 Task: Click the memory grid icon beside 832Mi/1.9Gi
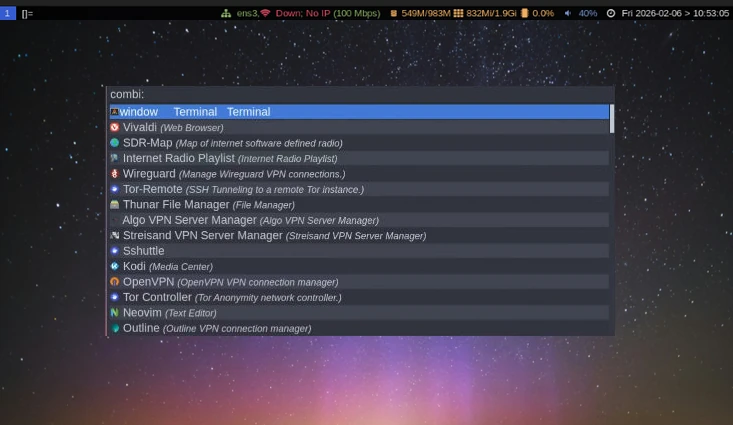click(x=458, y=13)
